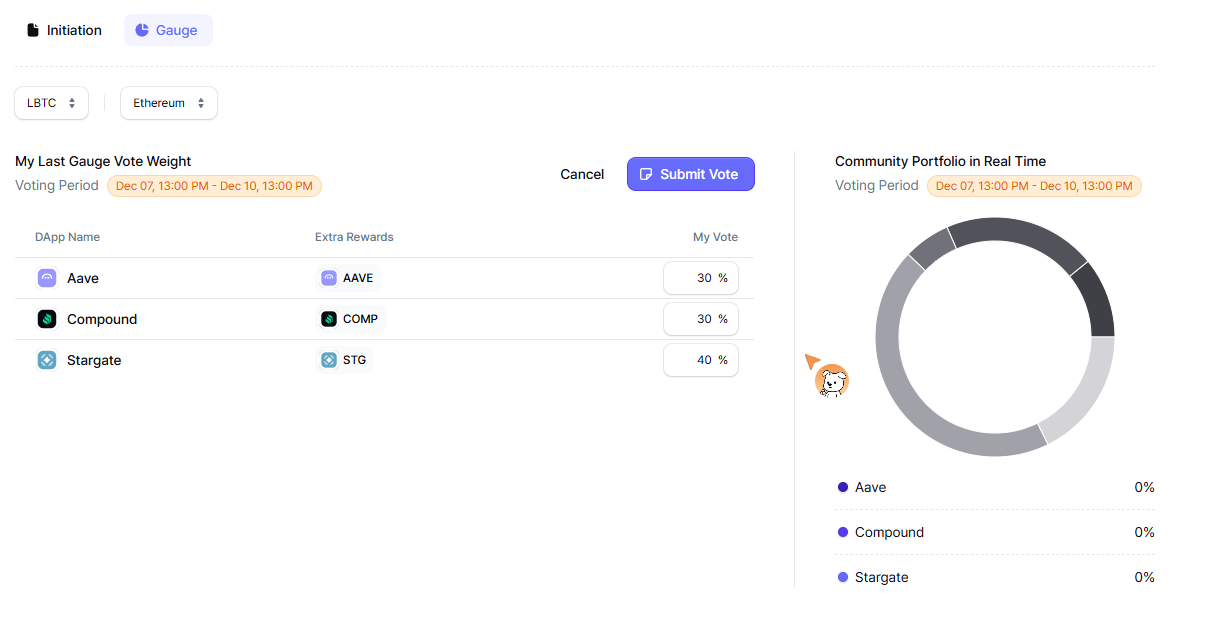The image size is (1209, 634).
Task: Click the orange bear mascot avatar
Action: (831, 381)
